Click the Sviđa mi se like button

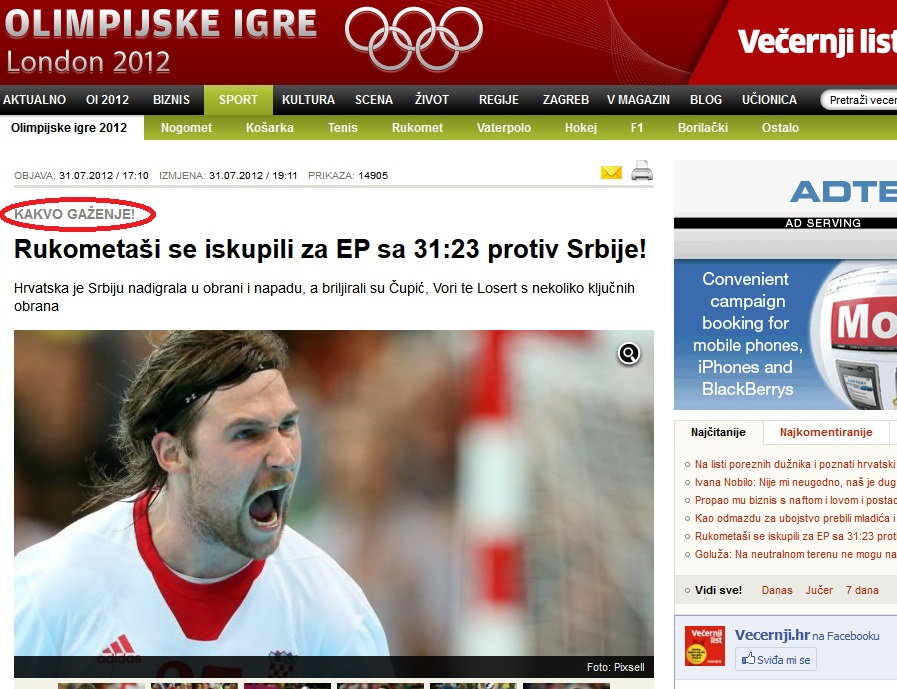(x=776, y=659)
